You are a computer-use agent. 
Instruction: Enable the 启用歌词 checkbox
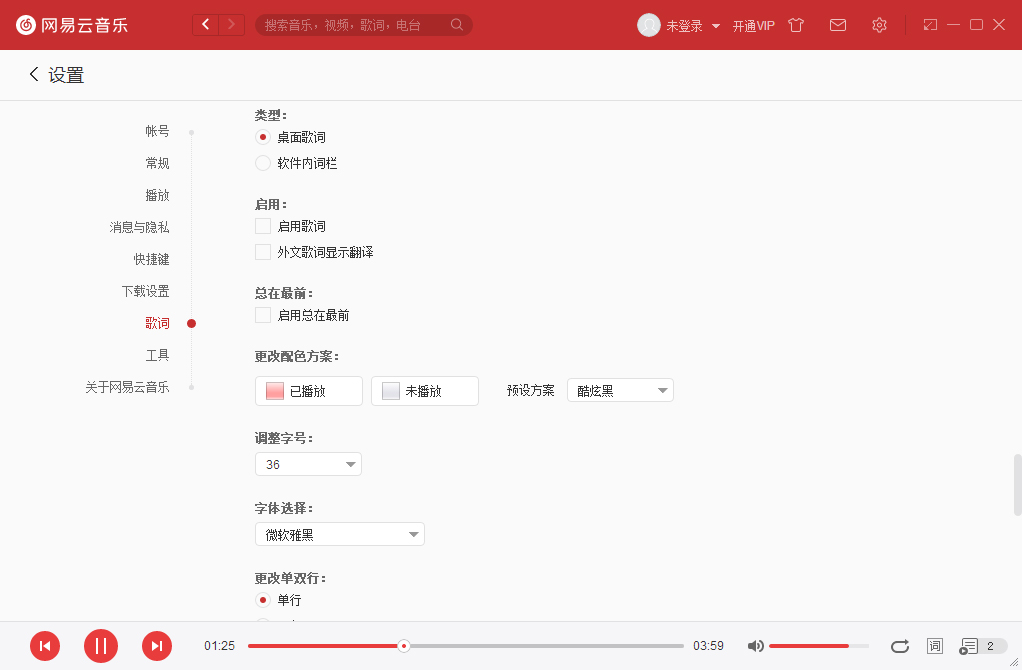(263, 227)
